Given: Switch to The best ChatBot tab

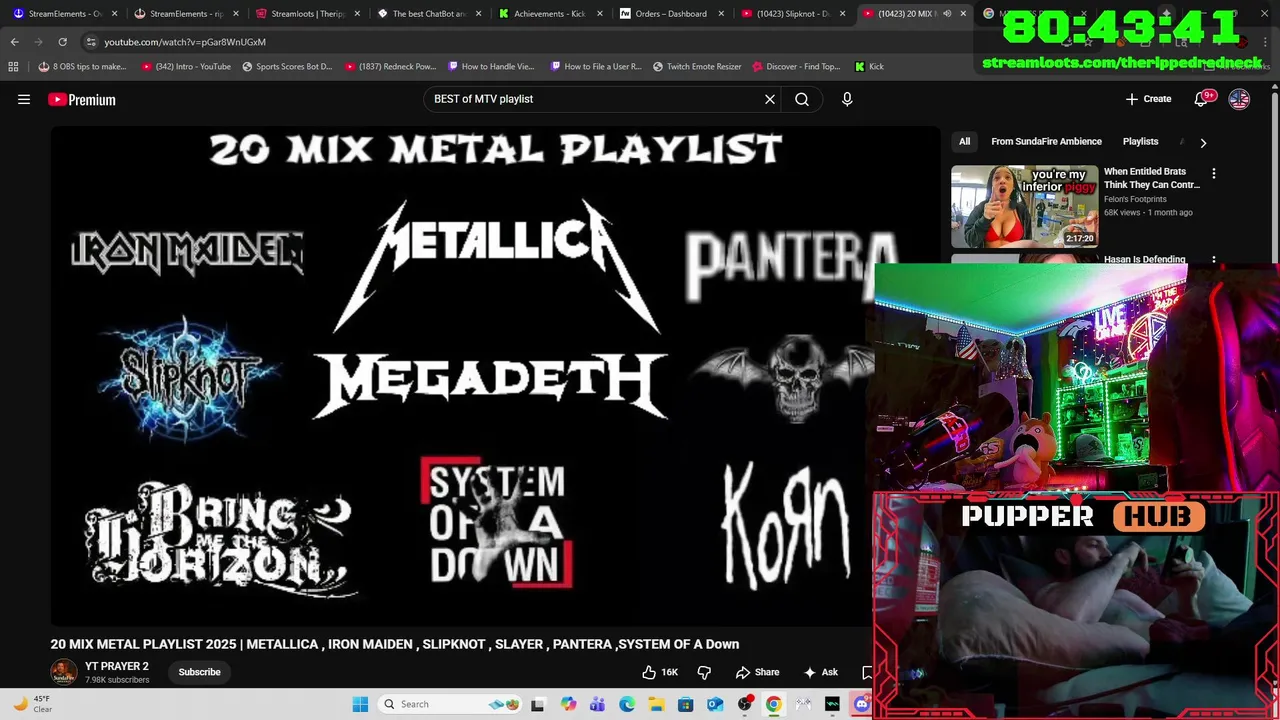Looking at the screenshot, I should point(429,14).
